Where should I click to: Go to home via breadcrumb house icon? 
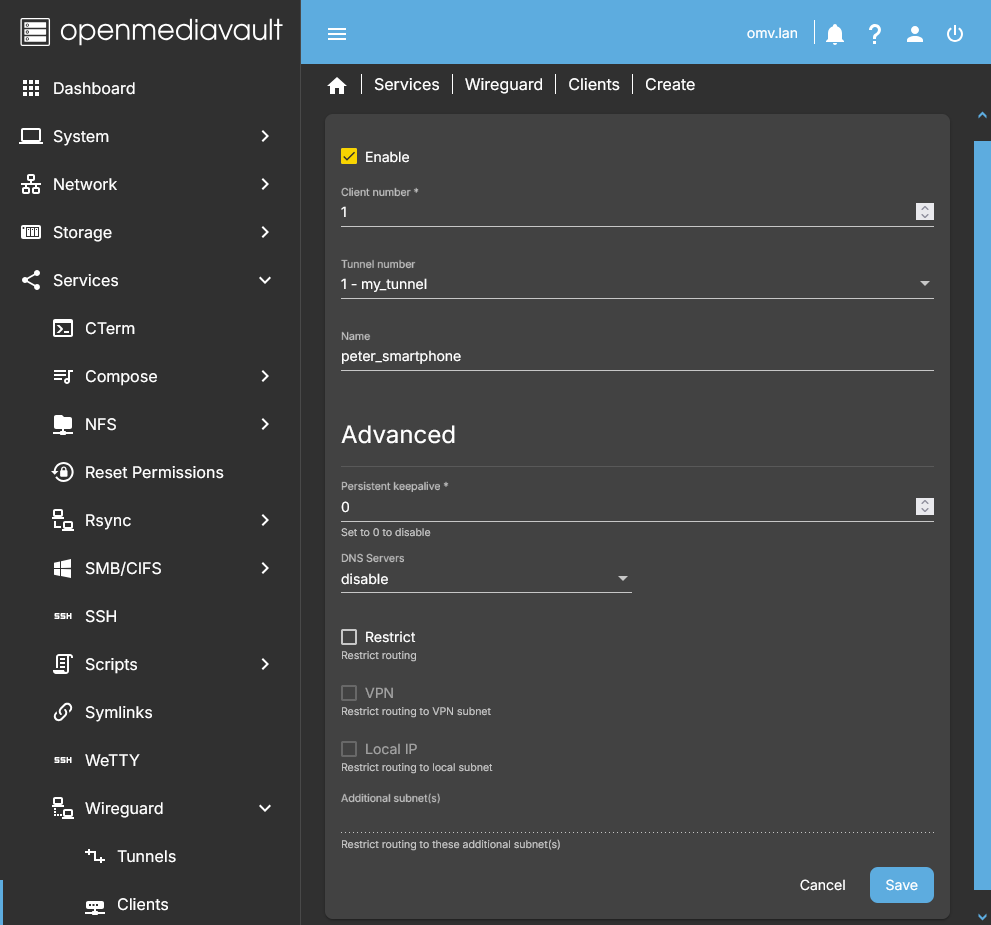pyautogui.click(x=337, y=85)
